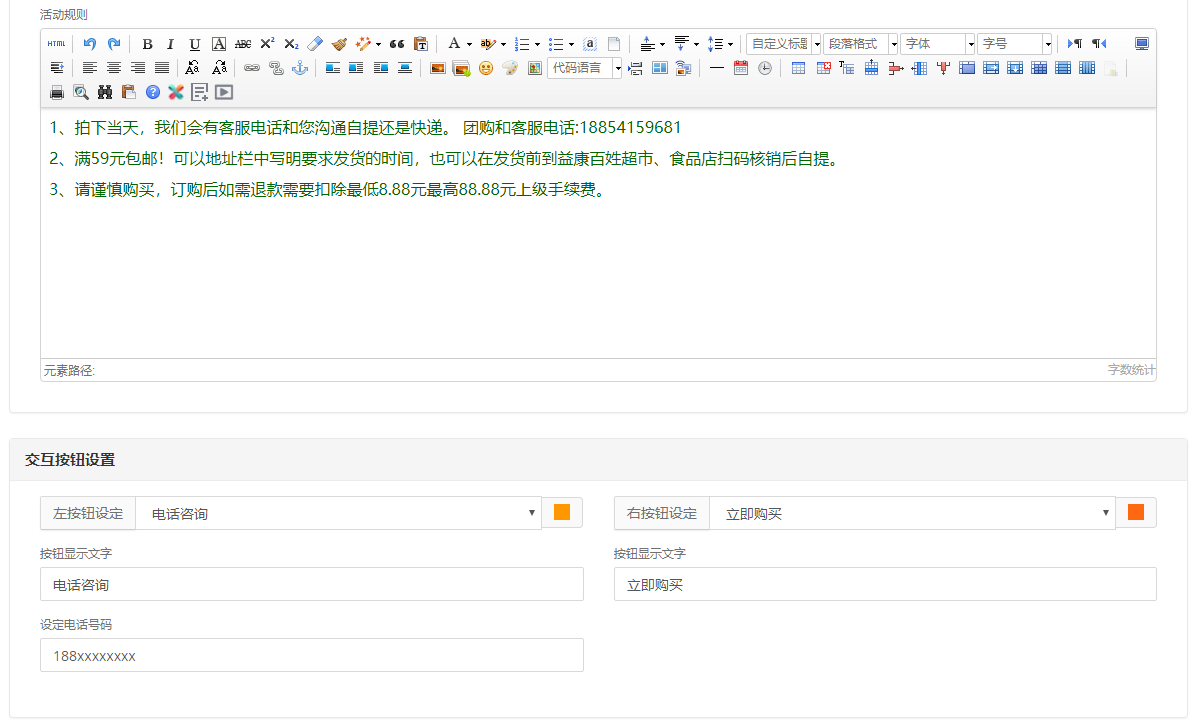Click the blue help question mark icon
Screen dimensions: 1197x724
(152, 92)
